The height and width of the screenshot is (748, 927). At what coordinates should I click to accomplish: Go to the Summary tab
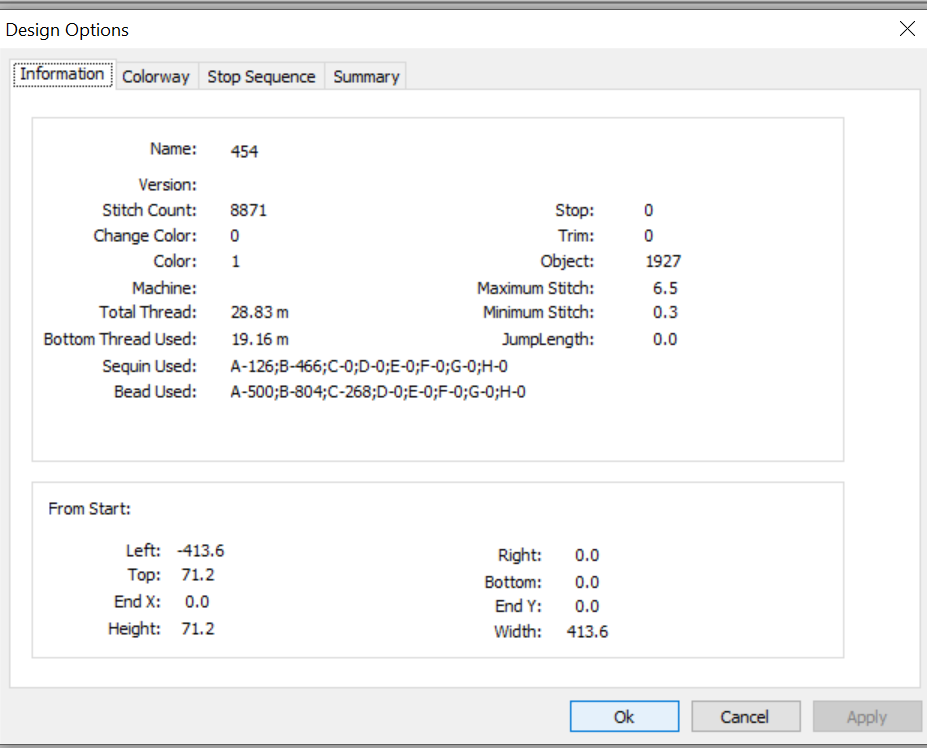[x=366, y=77]
